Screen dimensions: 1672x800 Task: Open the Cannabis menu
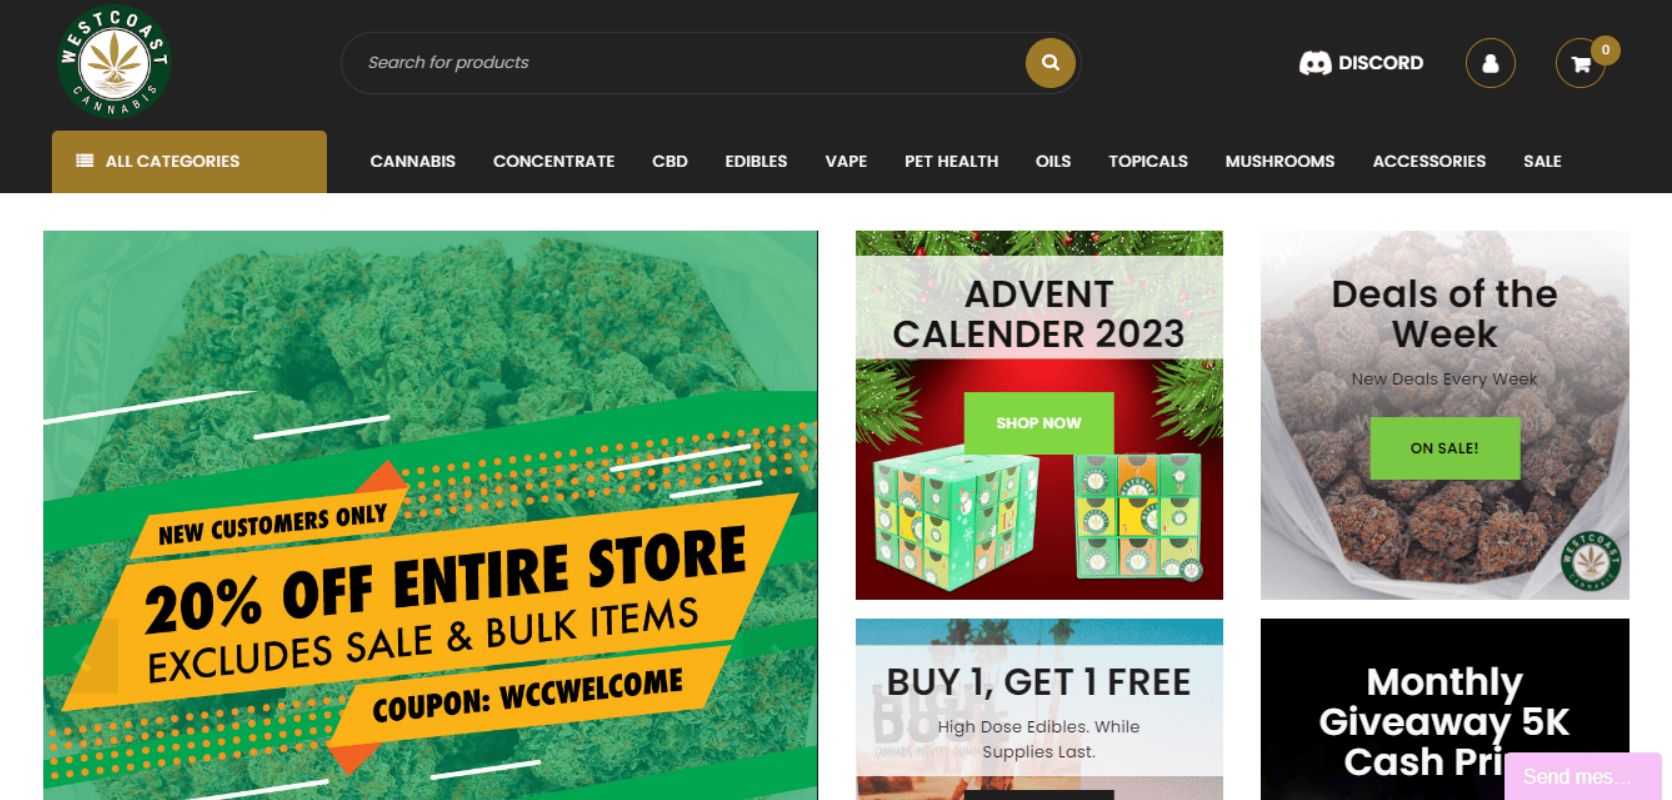[412, 161]
